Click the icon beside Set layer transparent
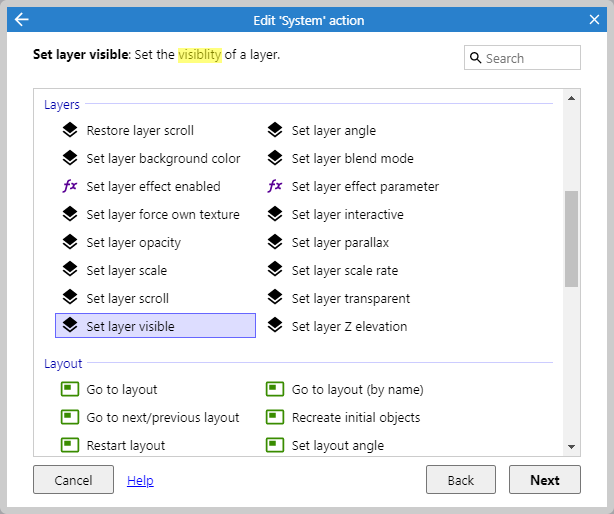The image size is (614, 514). 275,298
